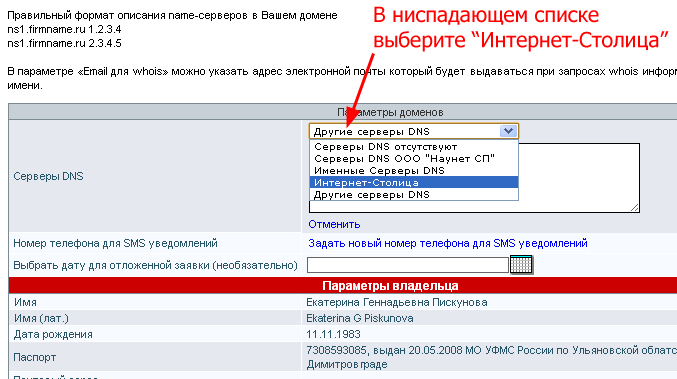The height and width of the screenshot is (379, 677).
Task: Click the example line "ns1.firmname.ru 1.2.3.4"
Action: coord(64,29)
